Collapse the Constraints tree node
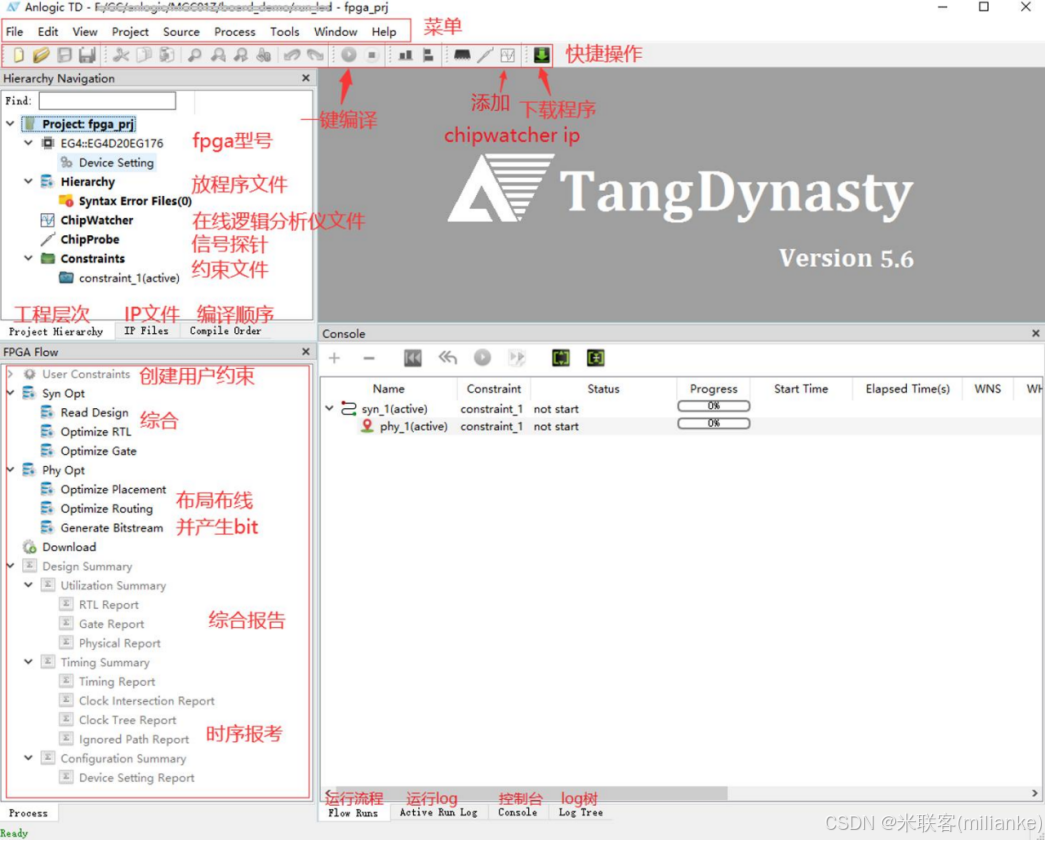Image resolution: width=1046 pixels, height=841 pixels. [28, 258]
